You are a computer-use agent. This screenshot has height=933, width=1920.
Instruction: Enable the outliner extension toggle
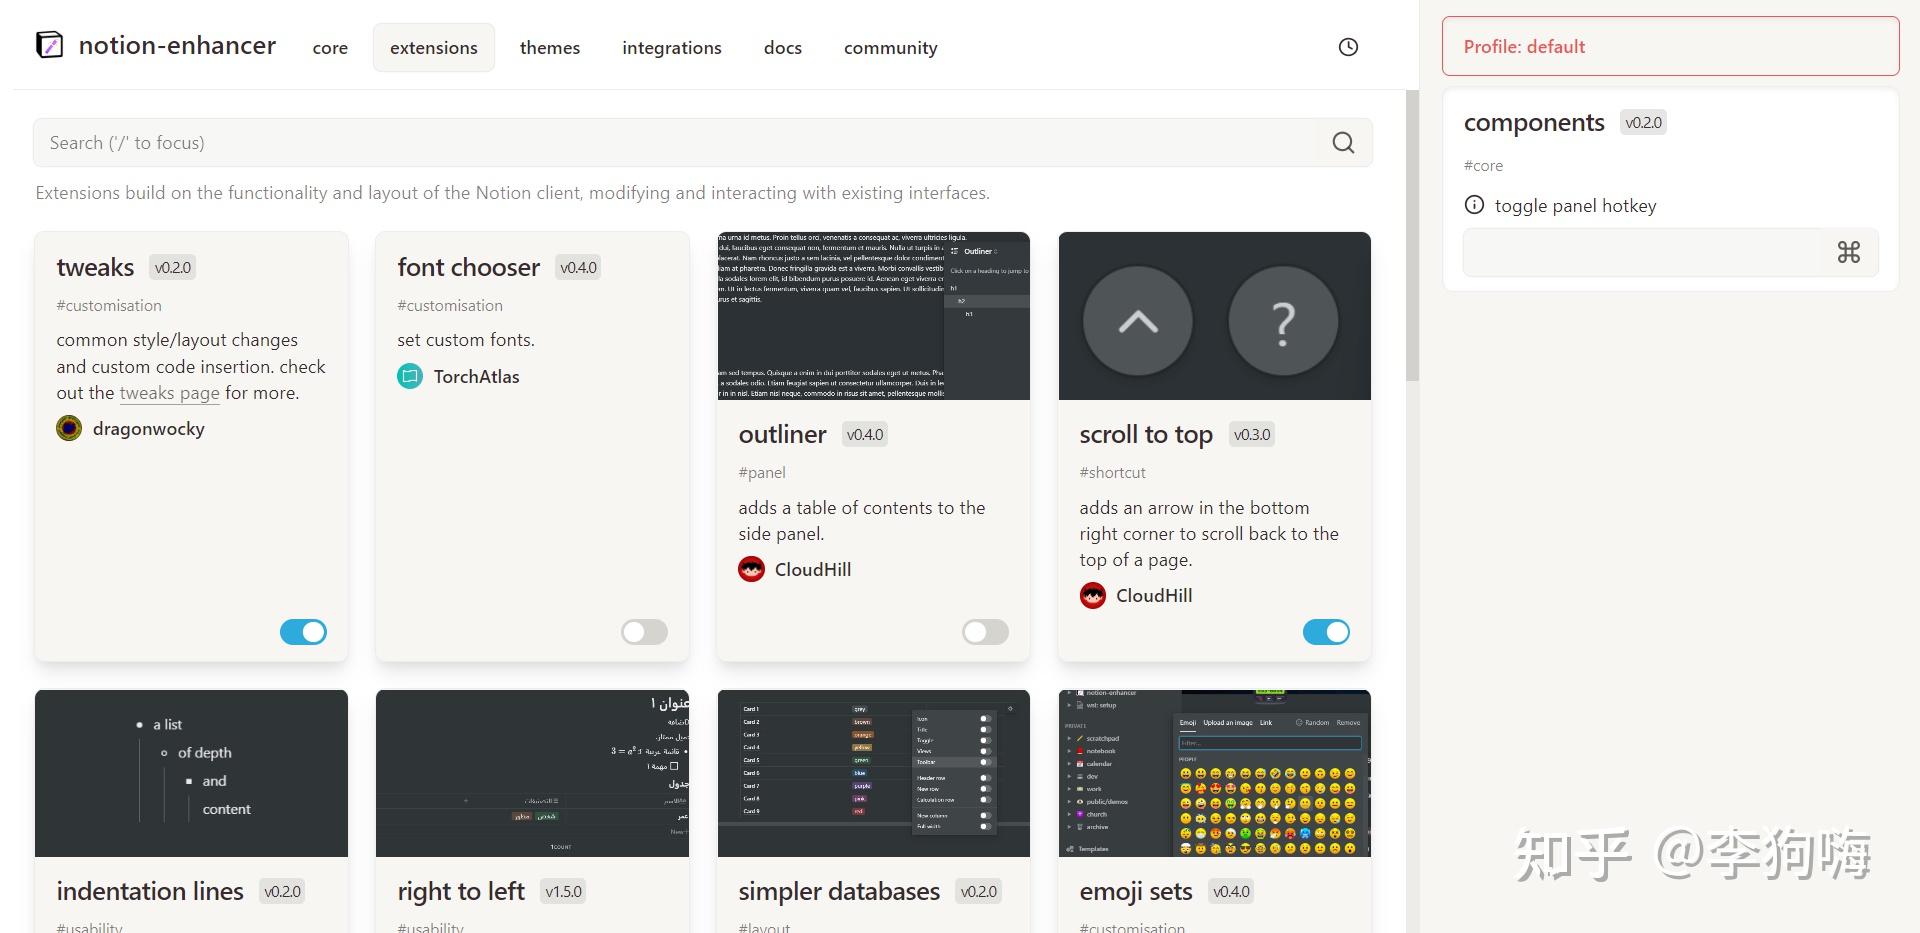985,632
